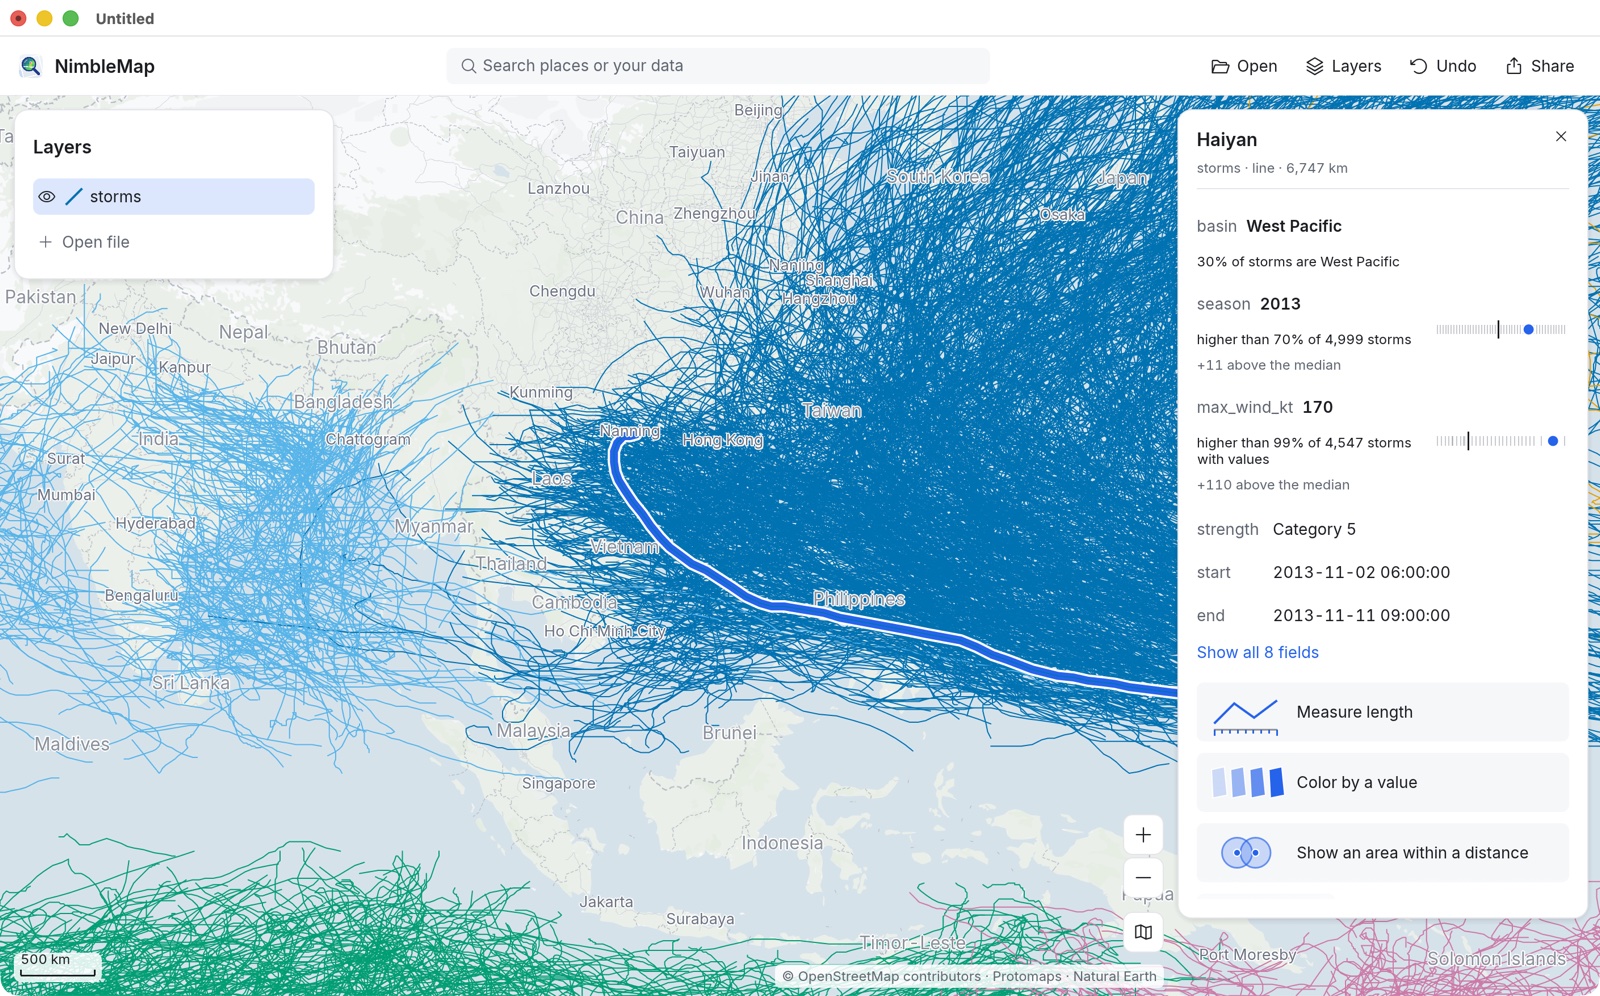Click the plus icon beside Open file
Screen dimensions: 1600x996
pos(45,242)
